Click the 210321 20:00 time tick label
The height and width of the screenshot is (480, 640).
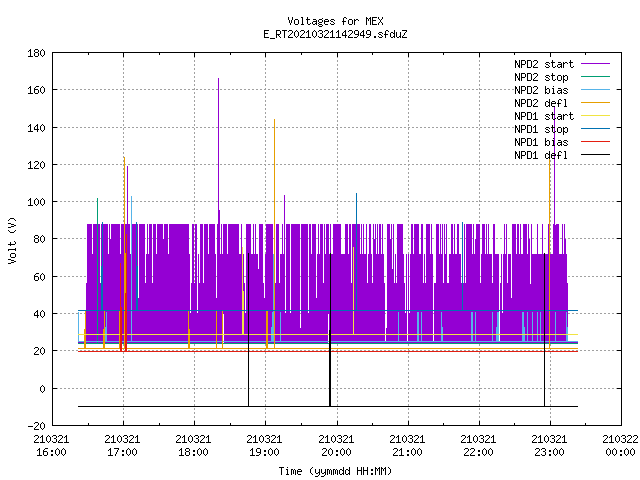[336, 446]
